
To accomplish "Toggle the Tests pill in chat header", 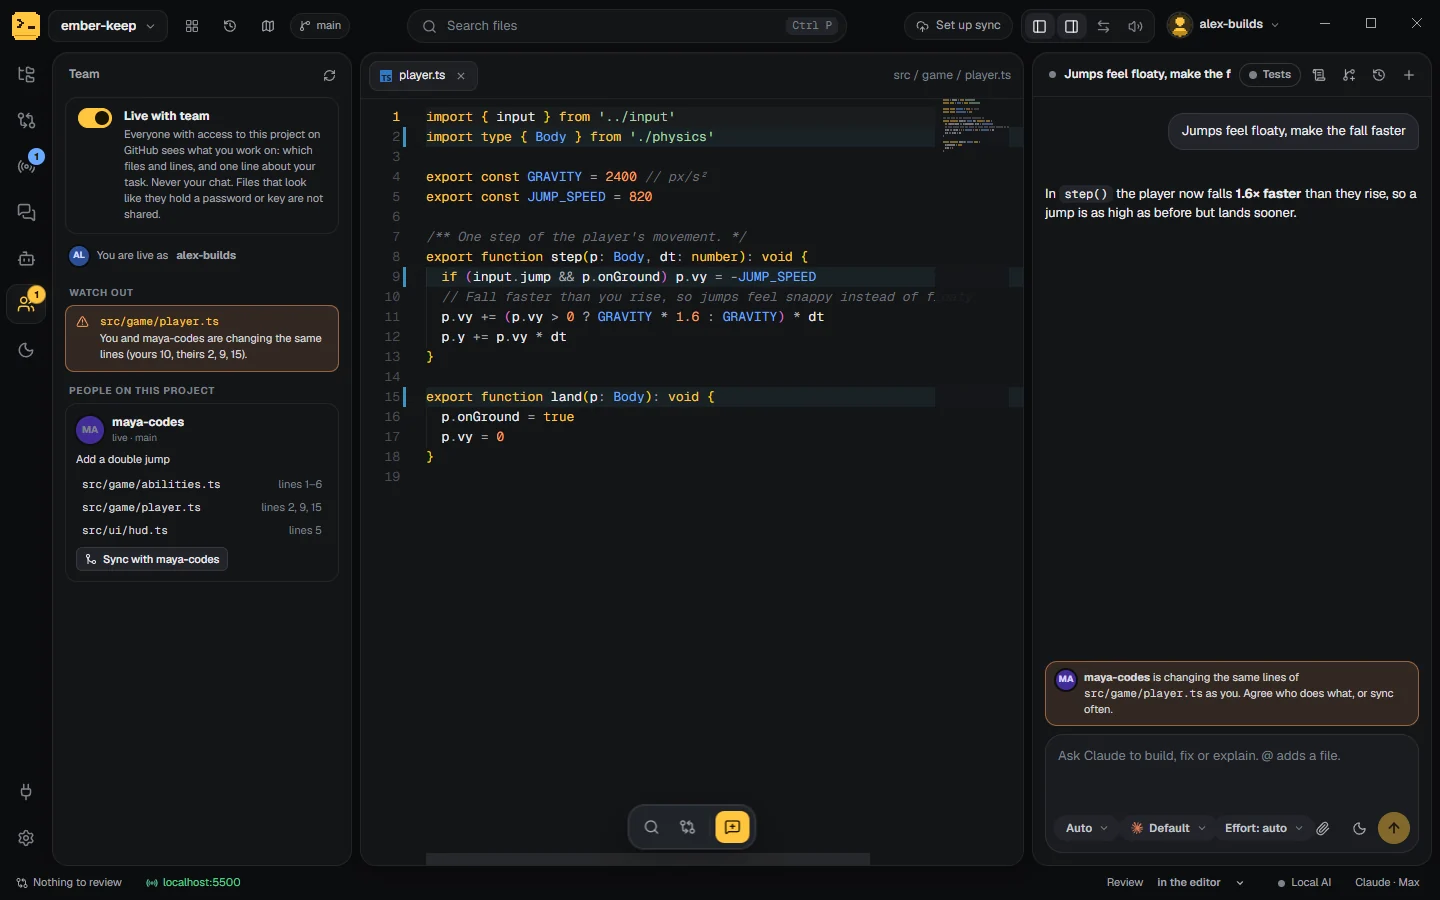I will pos(1270,75).
